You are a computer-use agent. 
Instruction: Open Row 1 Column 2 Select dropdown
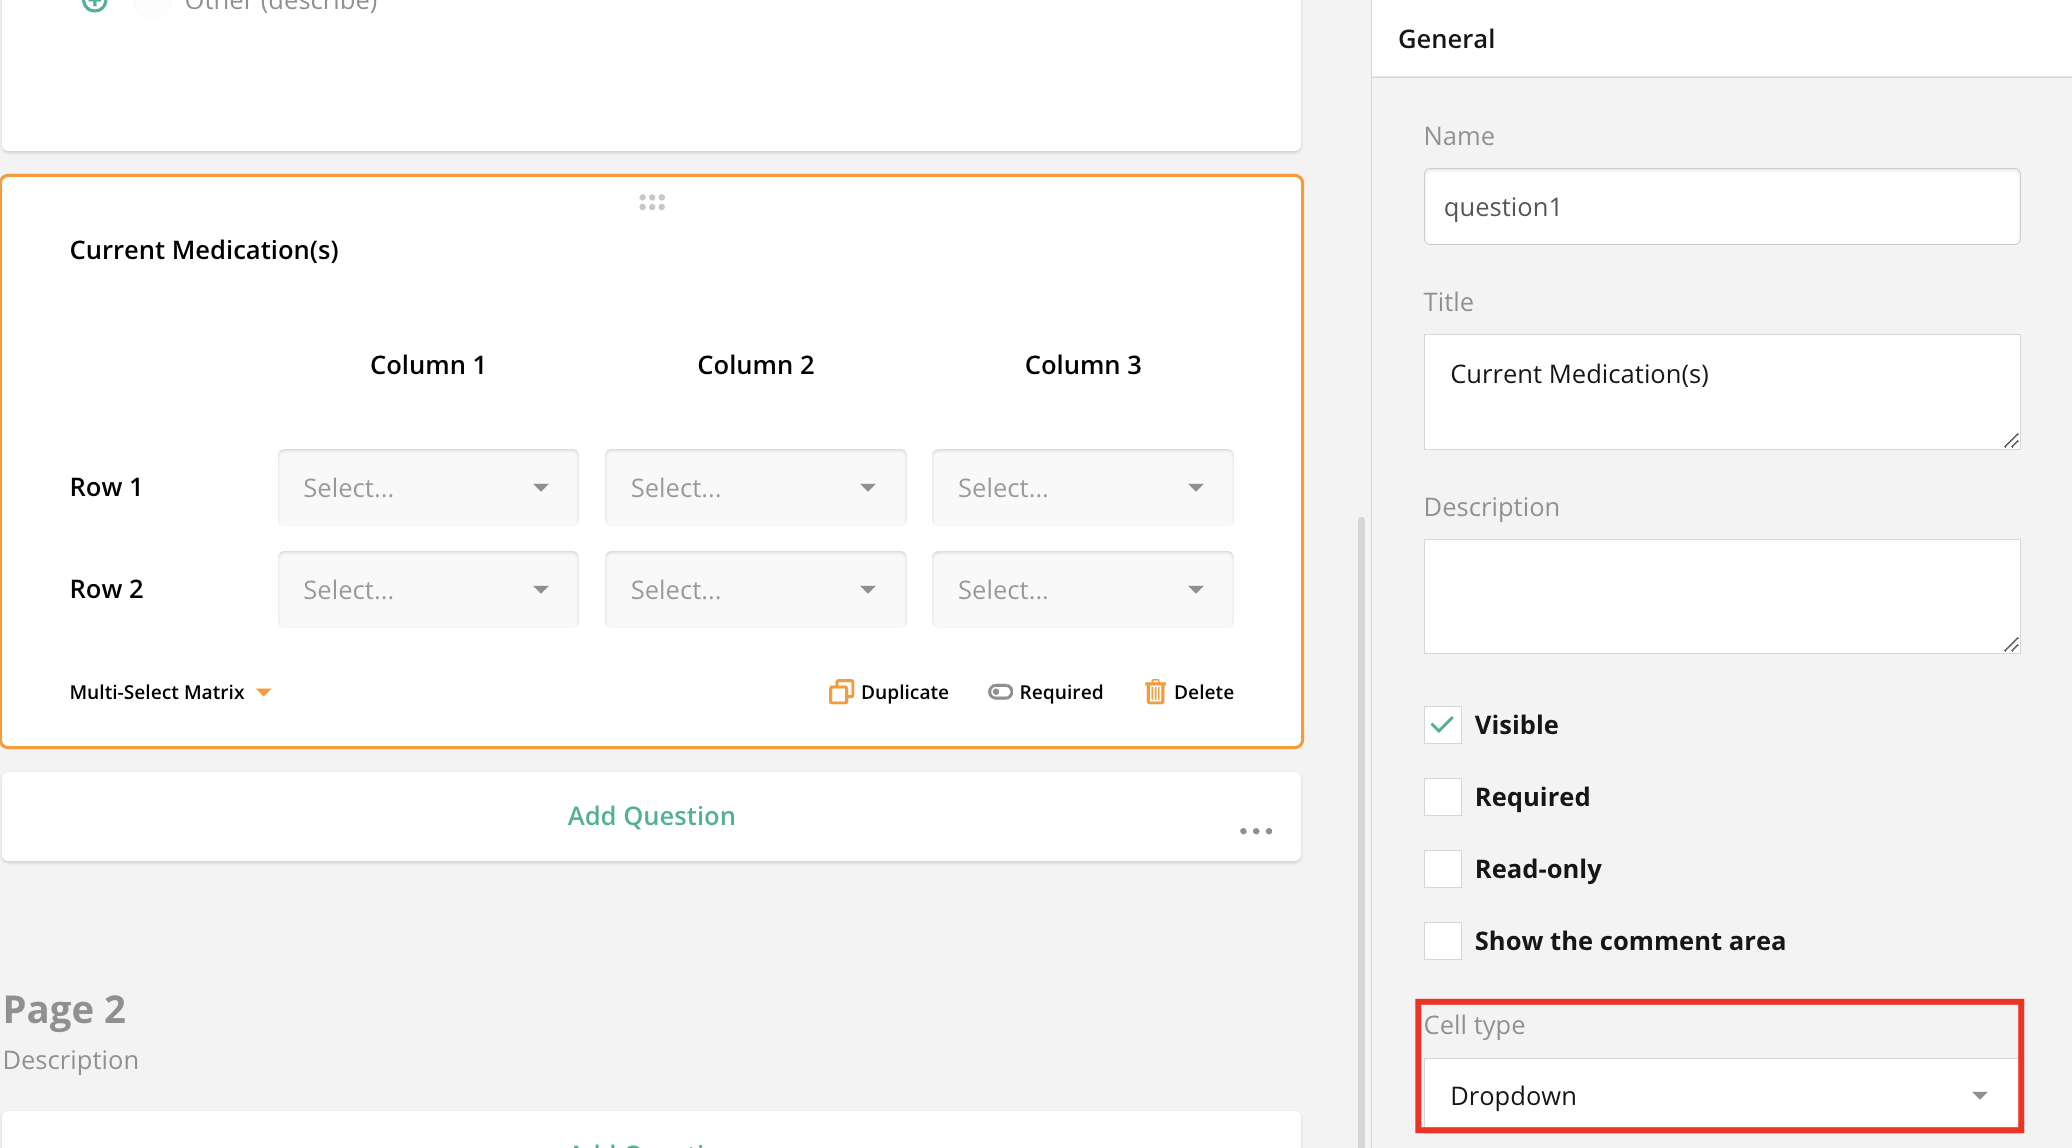755,488
